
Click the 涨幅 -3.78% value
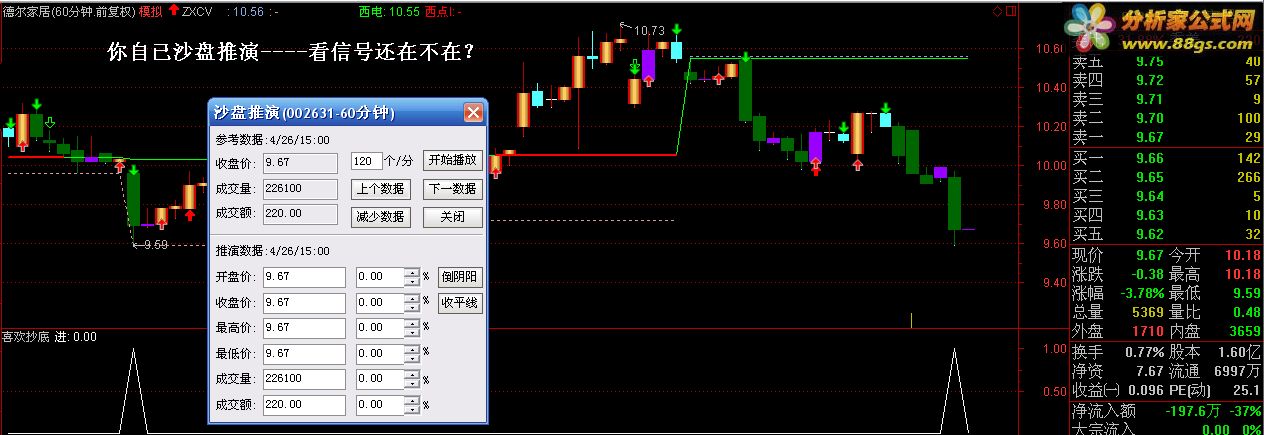click(1141, 294)
